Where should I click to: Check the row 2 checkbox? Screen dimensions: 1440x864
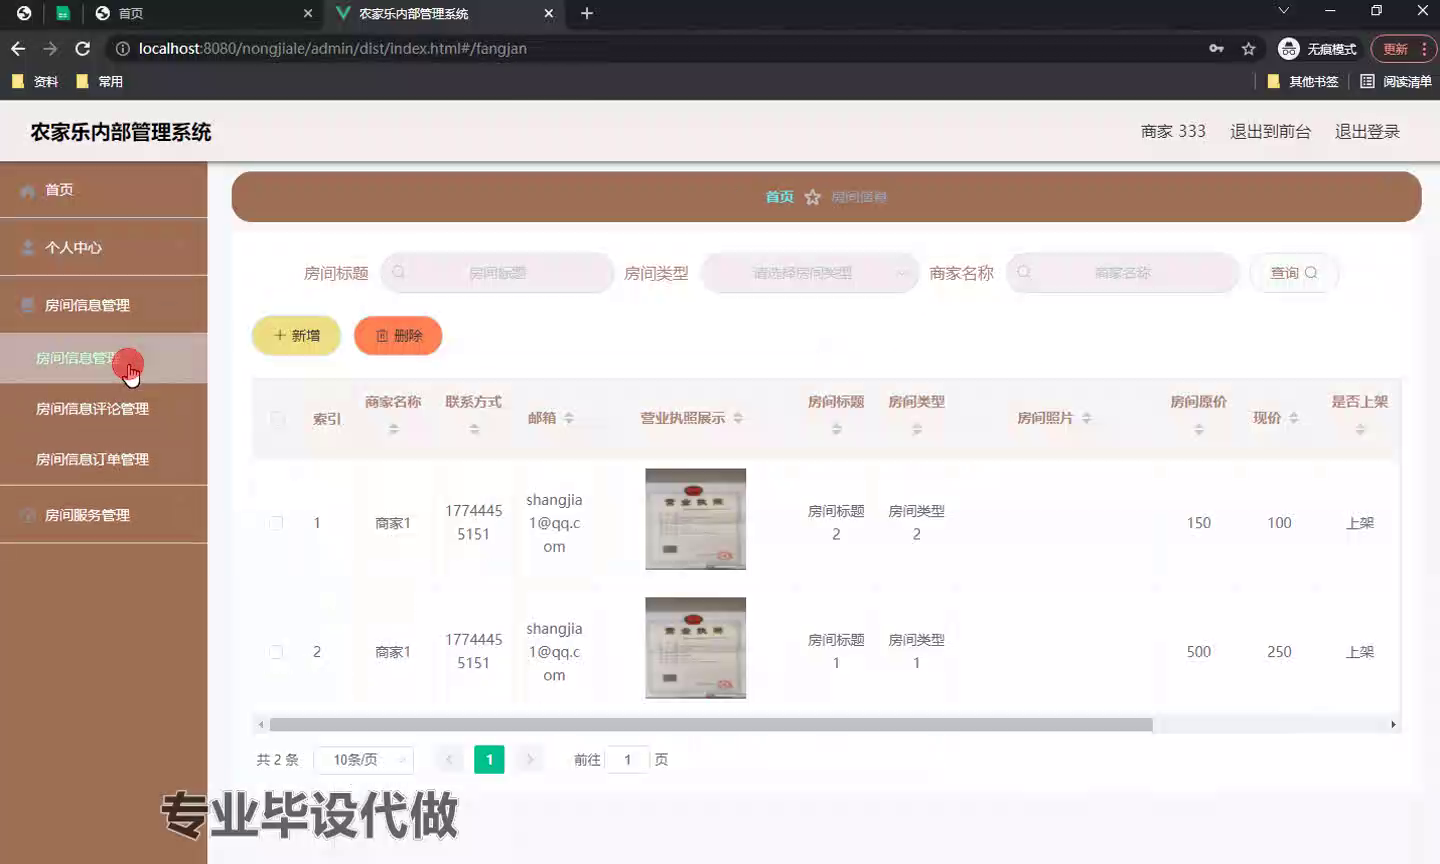(276, 652)
